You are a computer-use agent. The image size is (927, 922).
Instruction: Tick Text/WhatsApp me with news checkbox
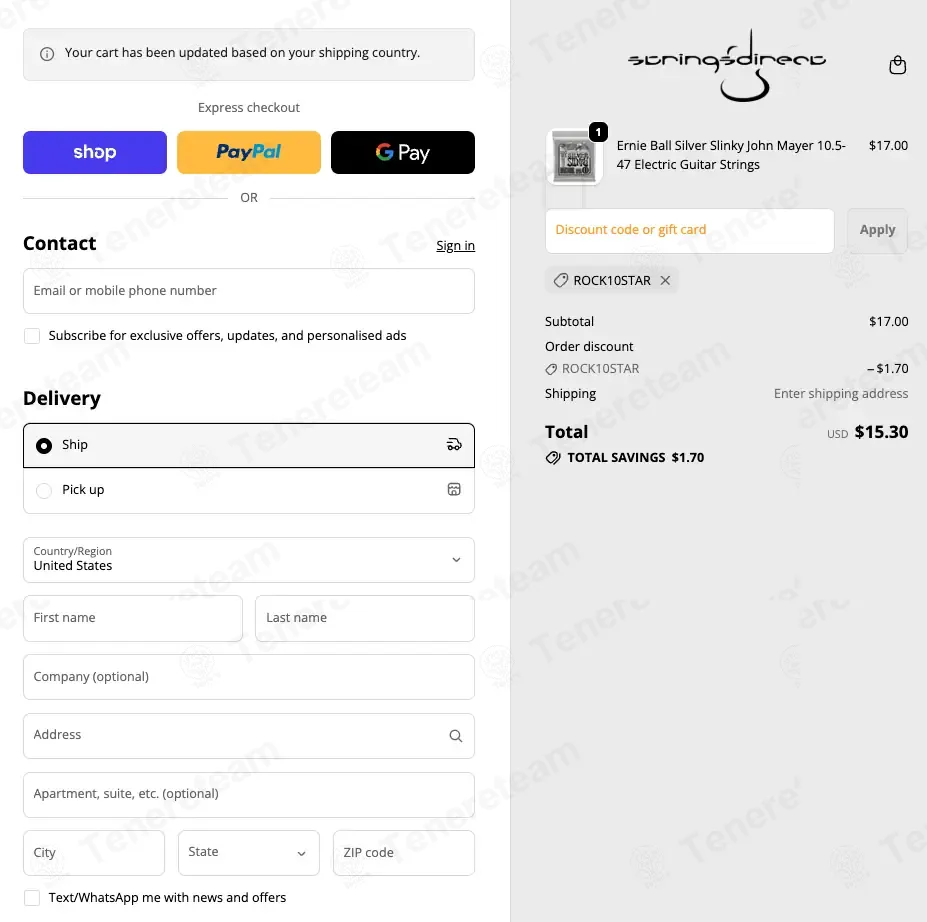click(32, 898)
